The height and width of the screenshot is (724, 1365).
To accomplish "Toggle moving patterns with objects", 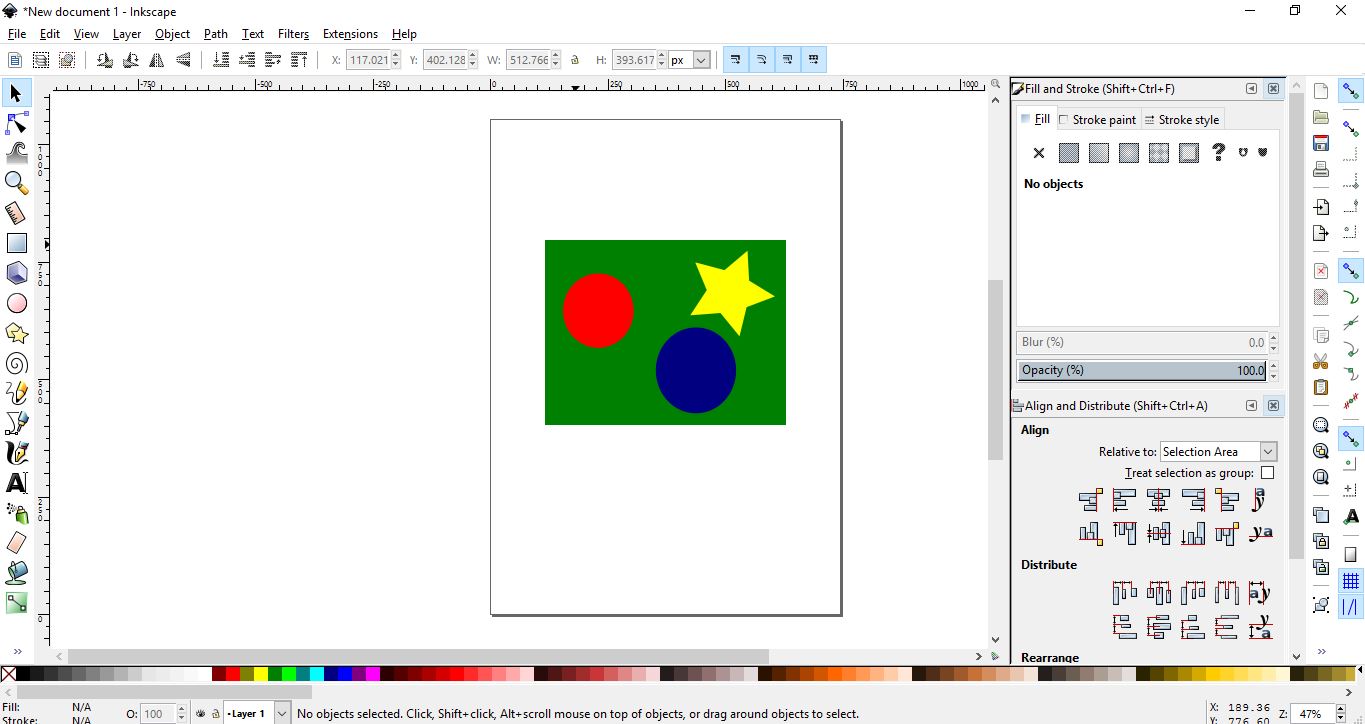I will 814,60.
